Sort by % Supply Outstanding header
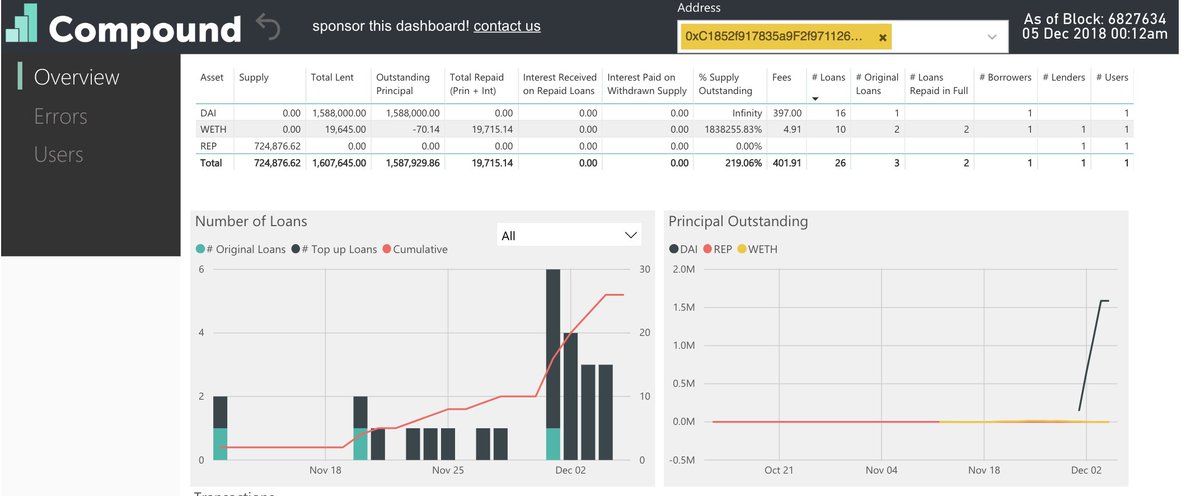The height and width of the screenshot is (496, 1200). [x=725, y=83]
